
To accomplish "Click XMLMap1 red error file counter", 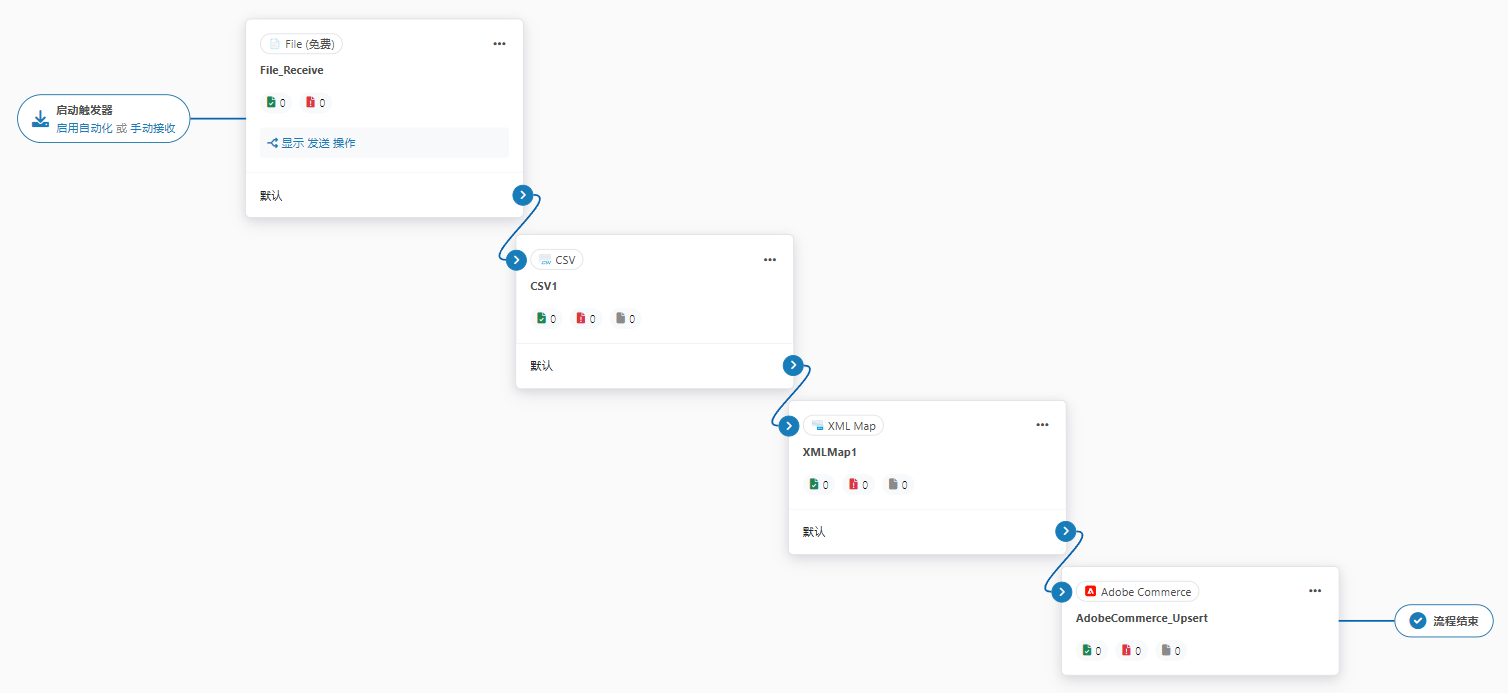I will coord(859,484).
